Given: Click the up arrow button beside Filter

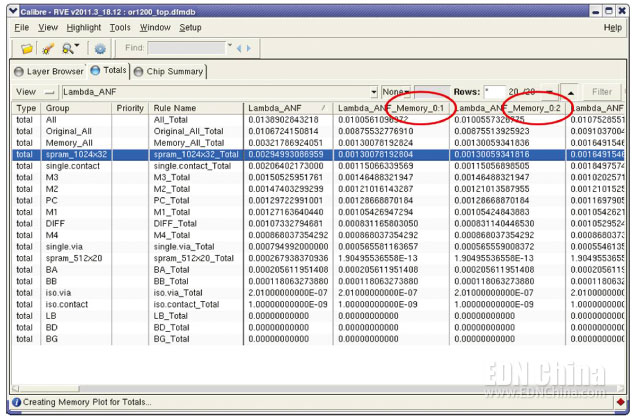Looking at the screenshot, I should click(x=570, y=92).
